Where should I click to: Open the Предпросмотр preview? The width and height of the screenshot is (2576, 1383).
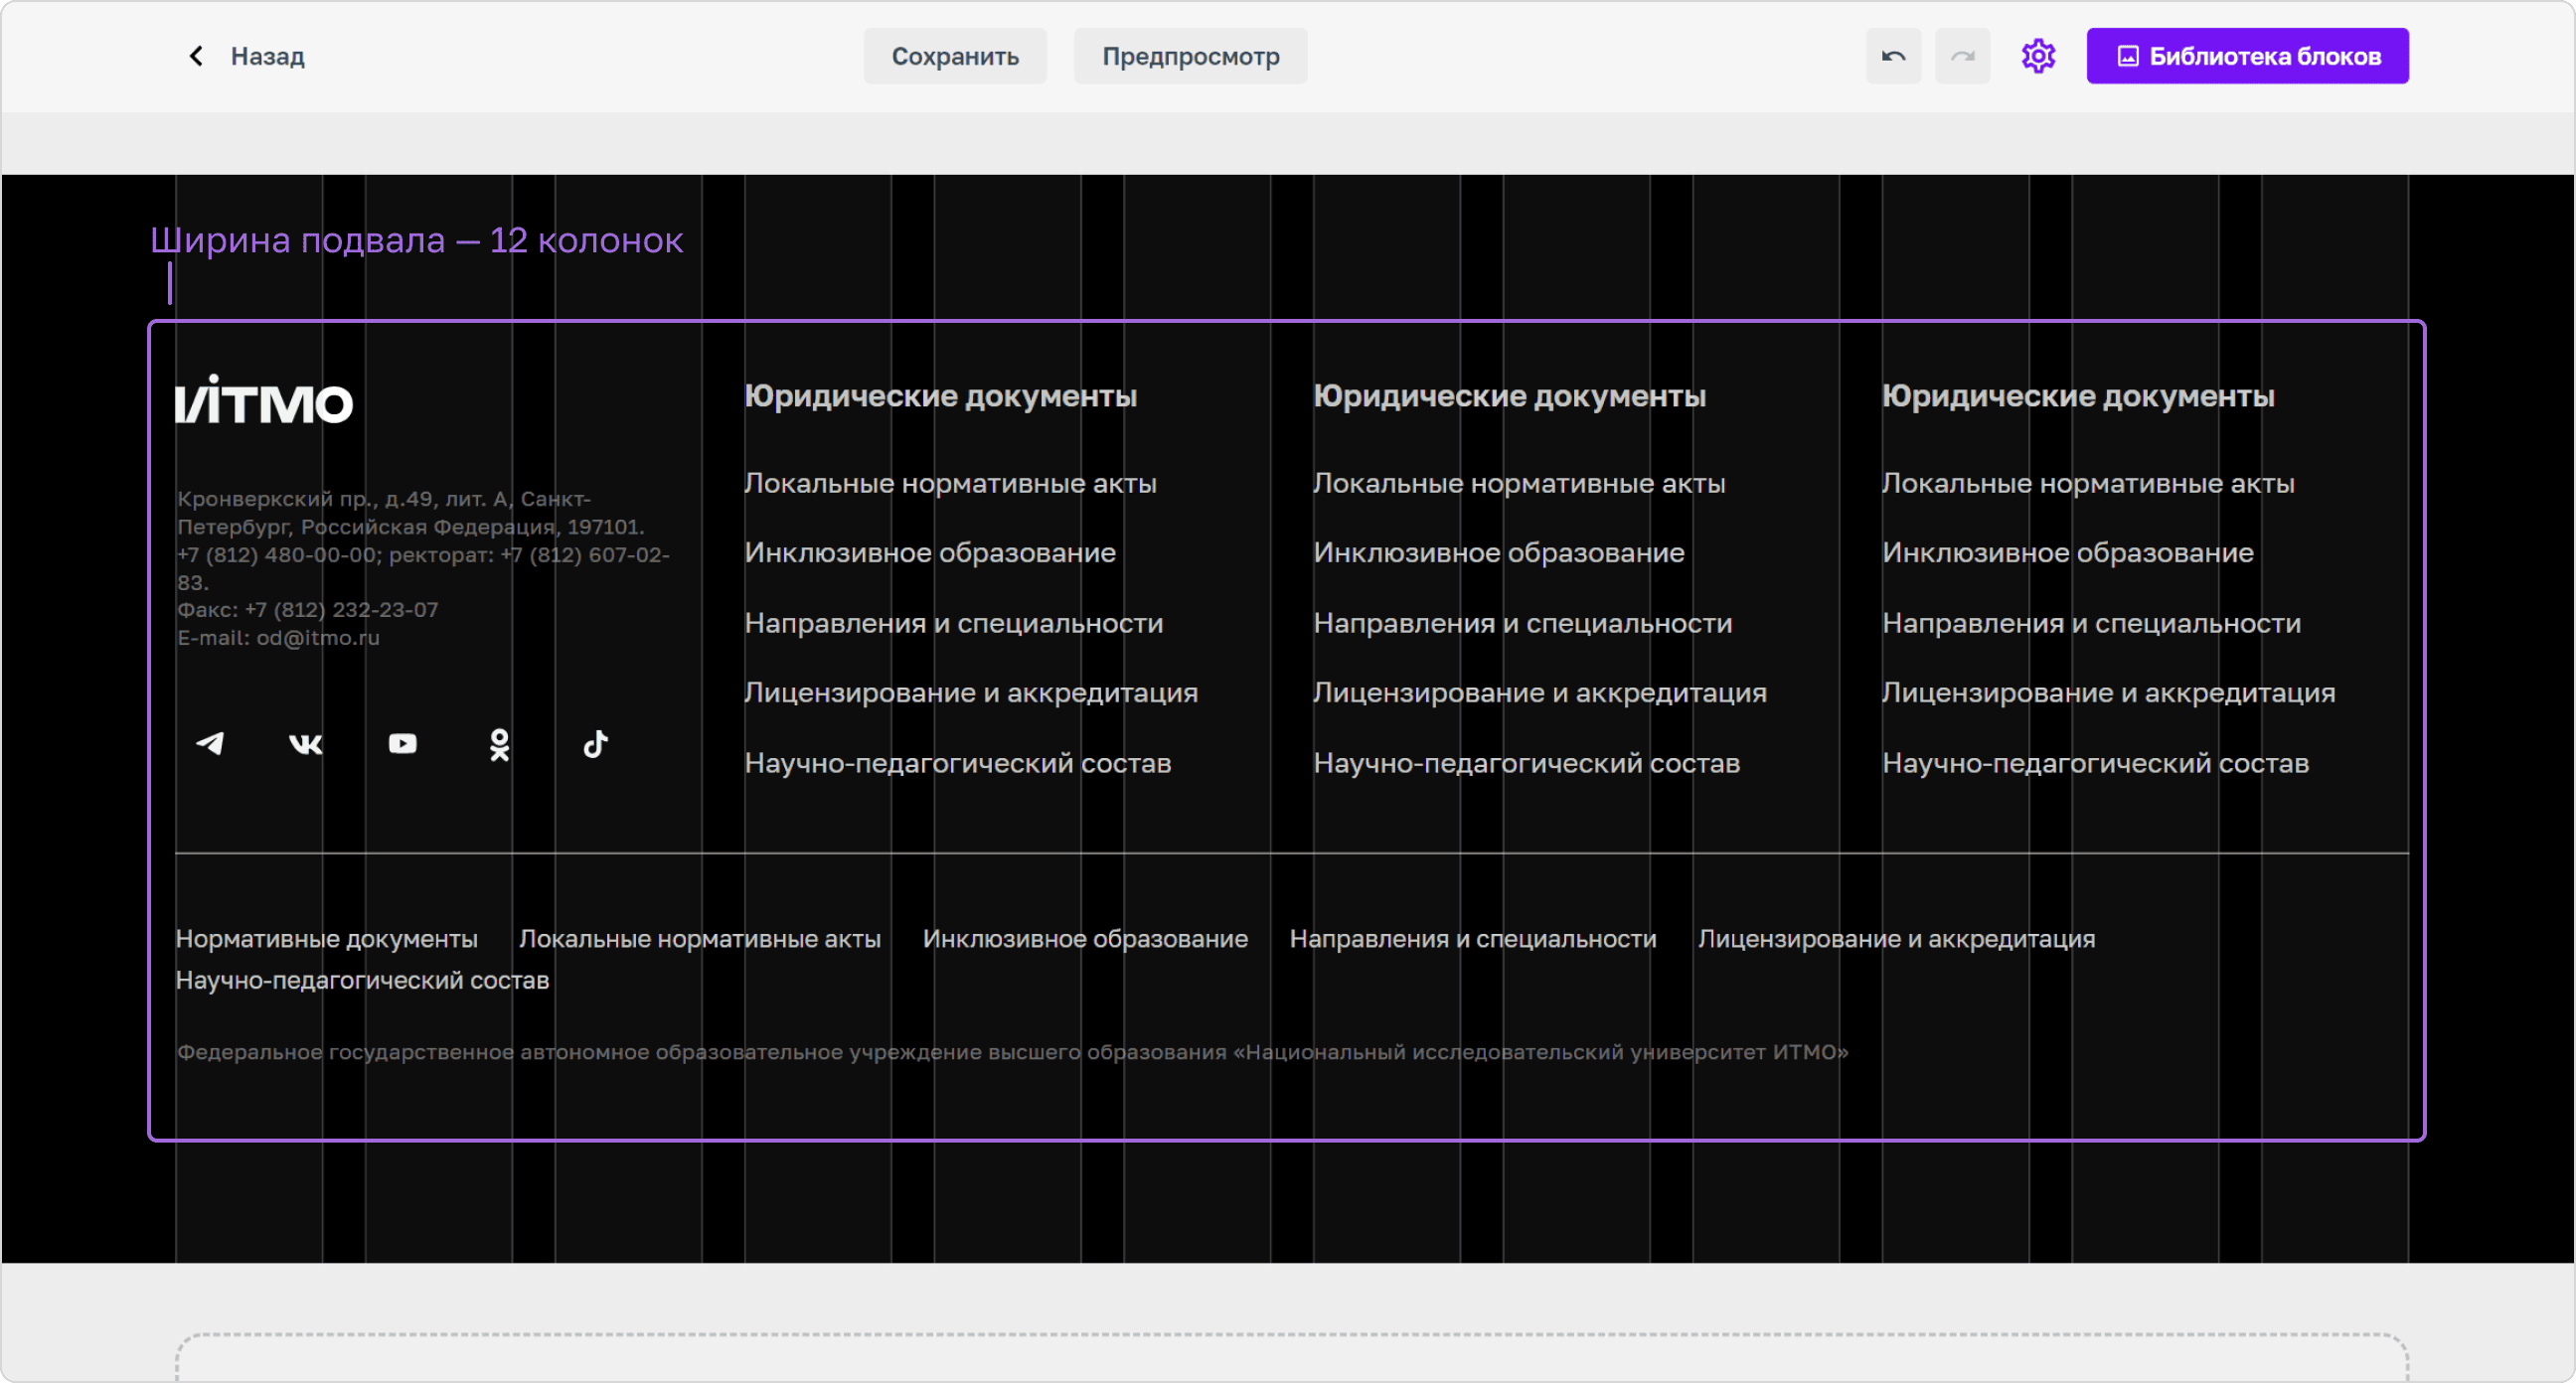click(1190, 56)
